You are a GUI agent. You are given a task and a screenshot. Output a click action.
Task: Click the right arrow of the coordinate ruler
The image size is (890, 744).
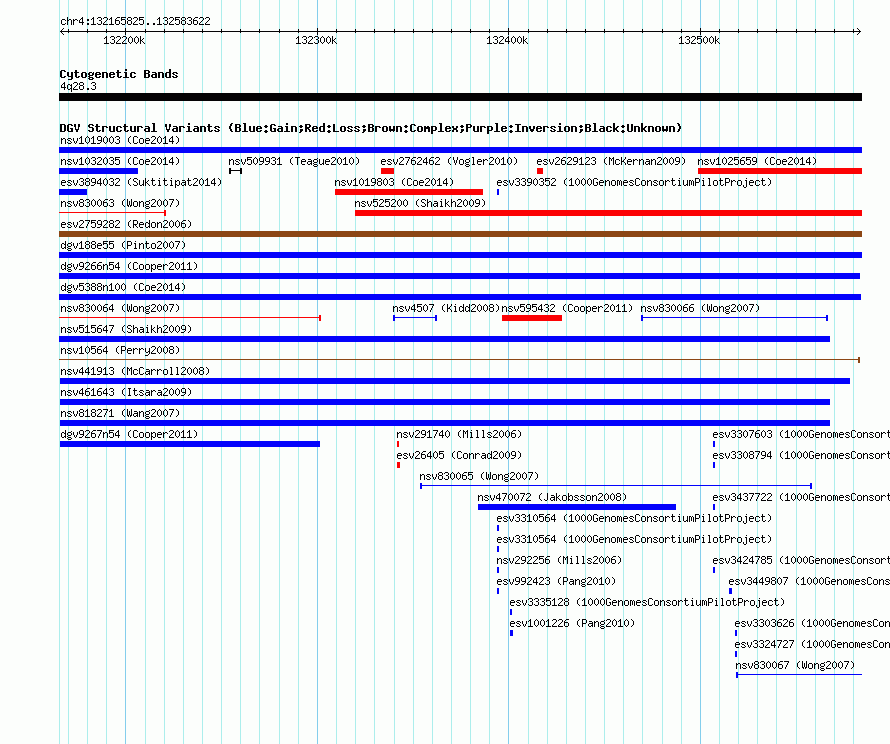pos(858,31)
